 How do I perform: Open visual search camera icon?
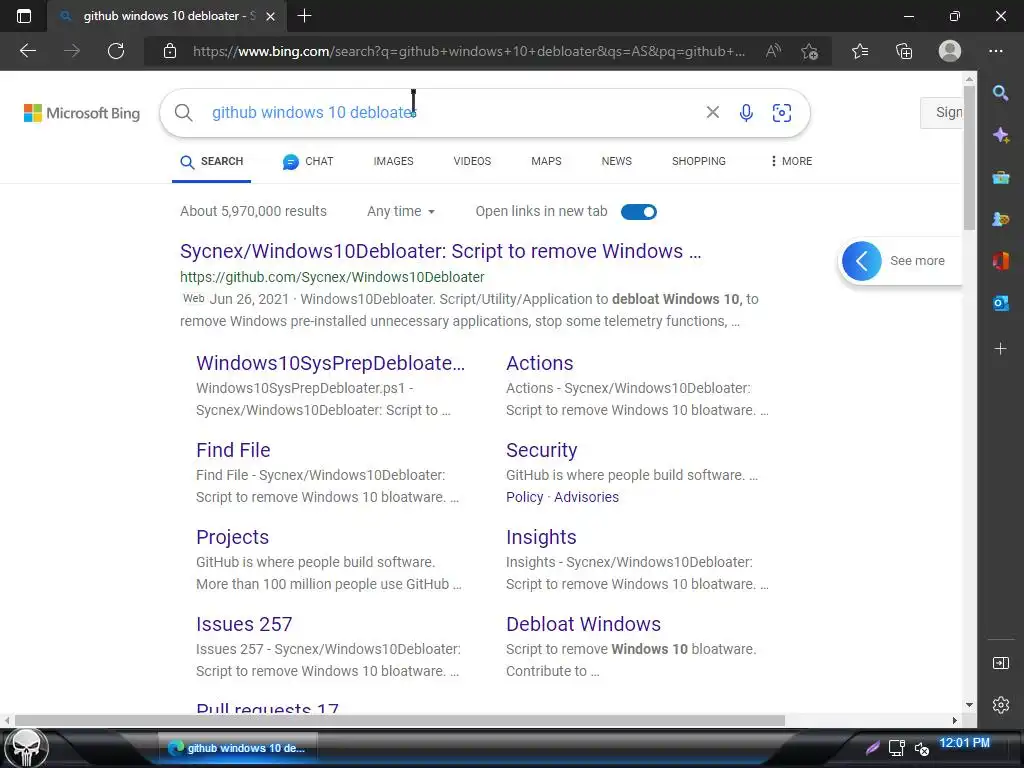782,112
